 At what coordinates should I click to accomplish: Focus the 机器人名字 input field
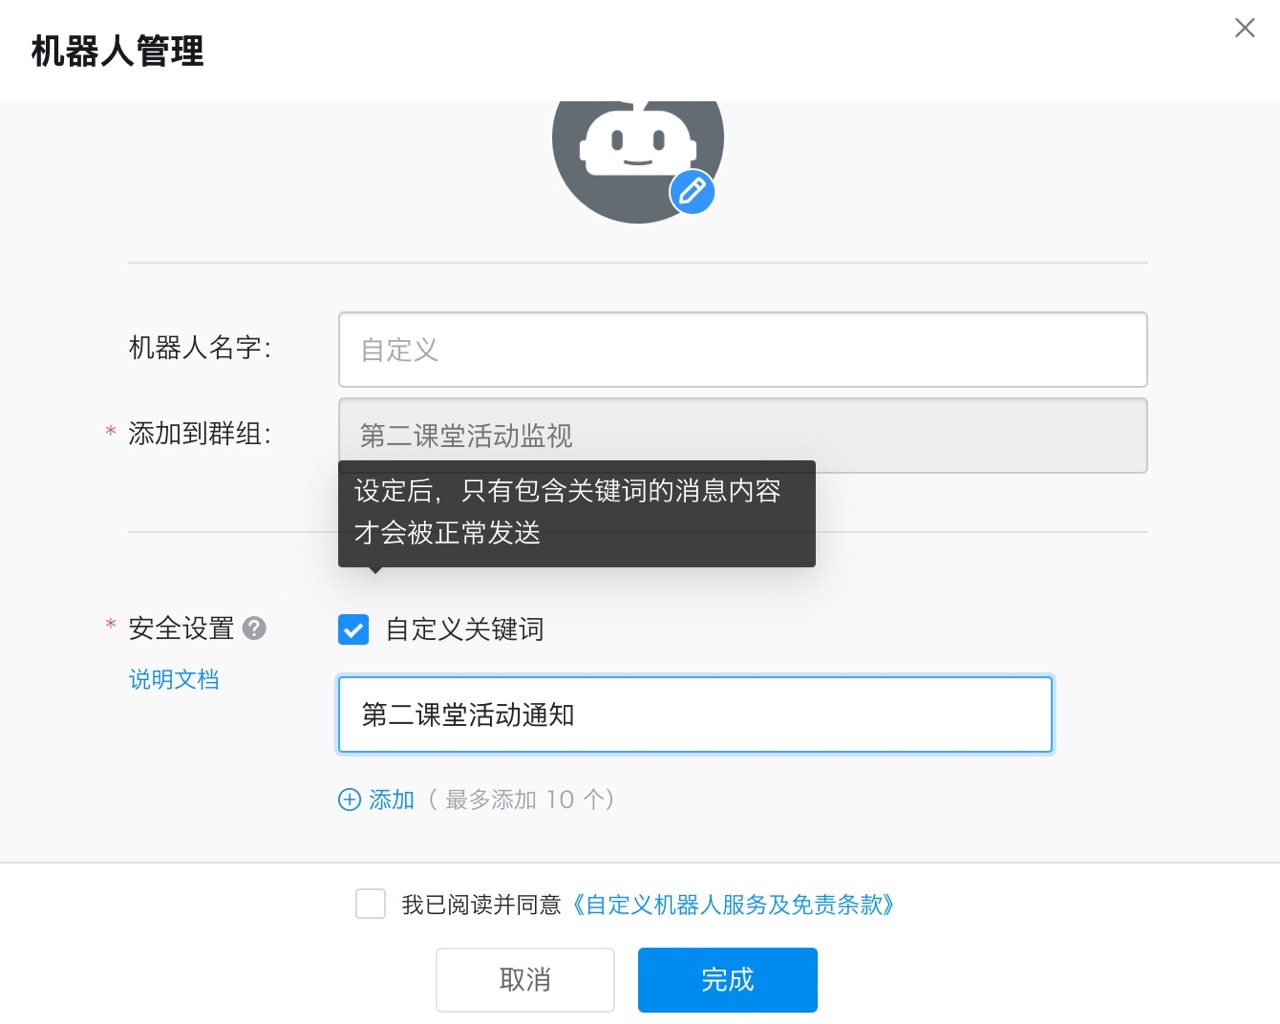742,350
